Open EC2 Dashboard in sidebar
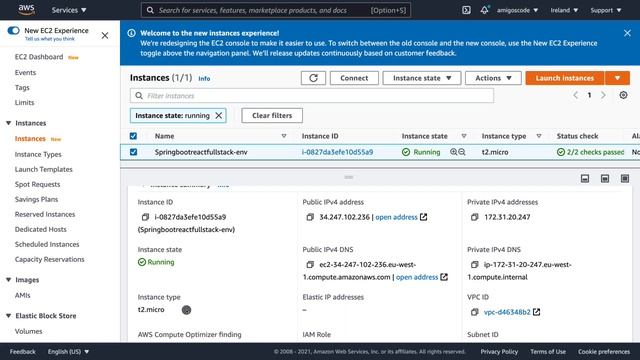640x360 pixels. pyautogui.click(x=39, y=57)
